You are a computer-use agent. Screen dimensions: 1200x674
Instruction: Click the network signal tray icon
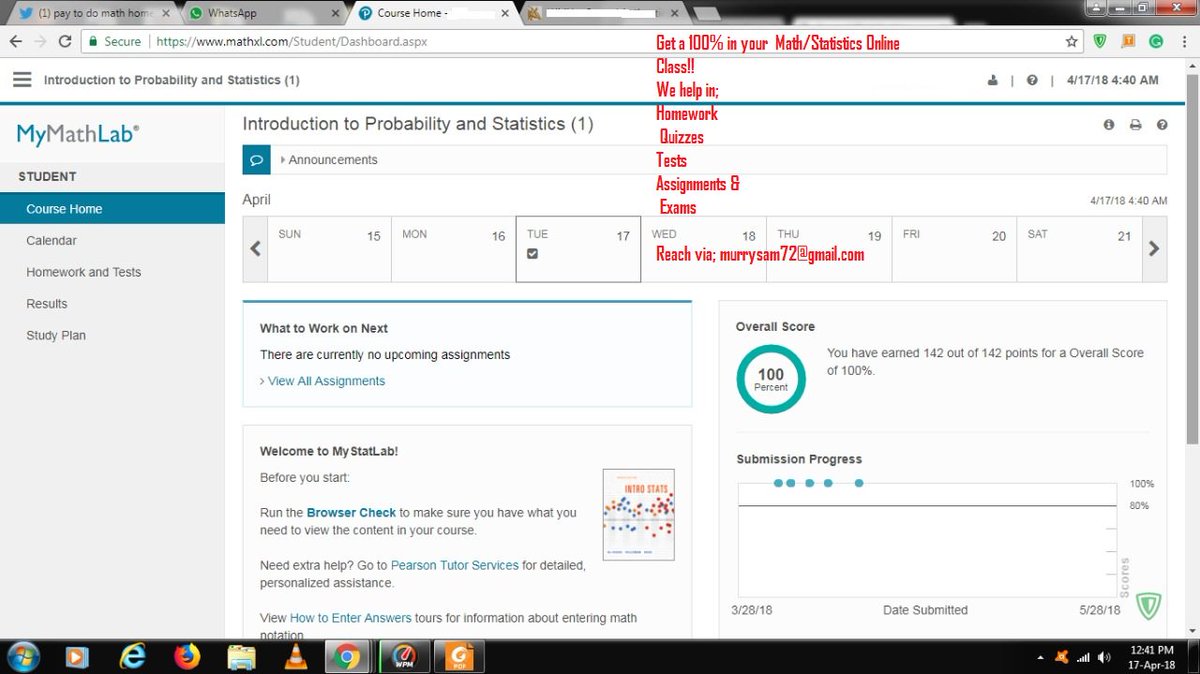coord(1082,657)
